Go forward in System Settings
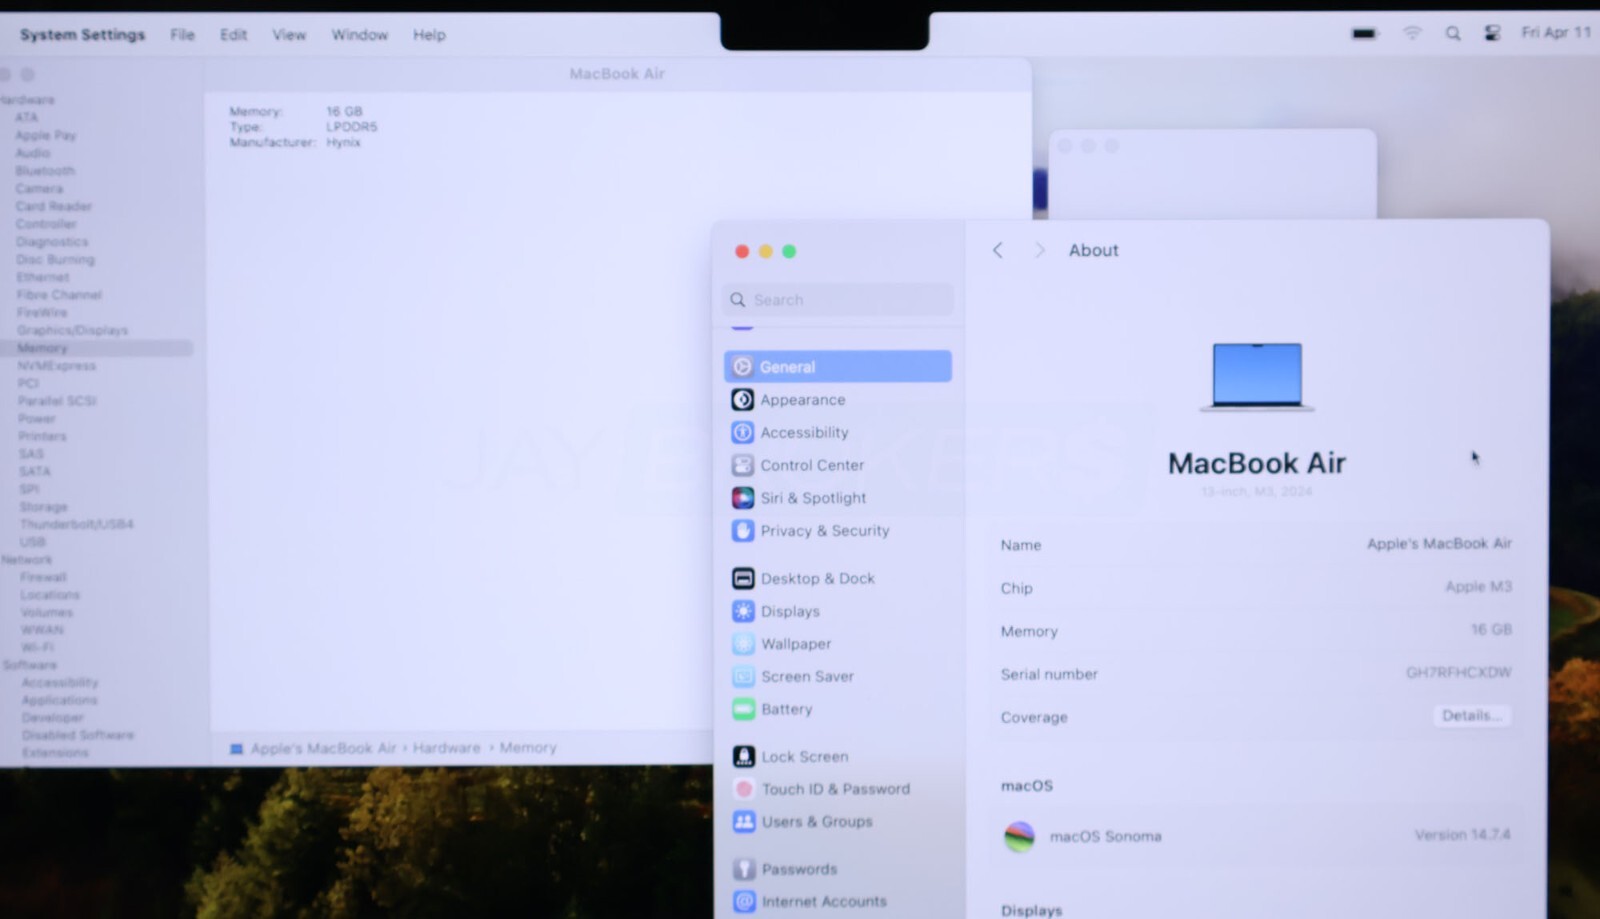The height and width of the screenshot is (919, 1600). pos(1039,250)
